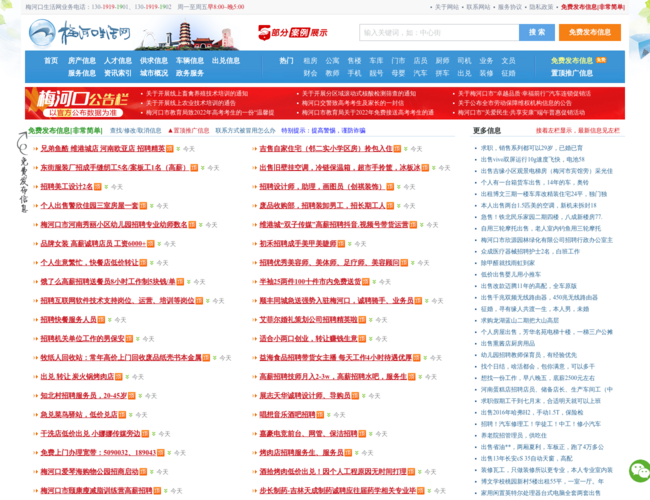Open the 联系网站 top link
650x500 pixels.
click(x=478, y=7)
